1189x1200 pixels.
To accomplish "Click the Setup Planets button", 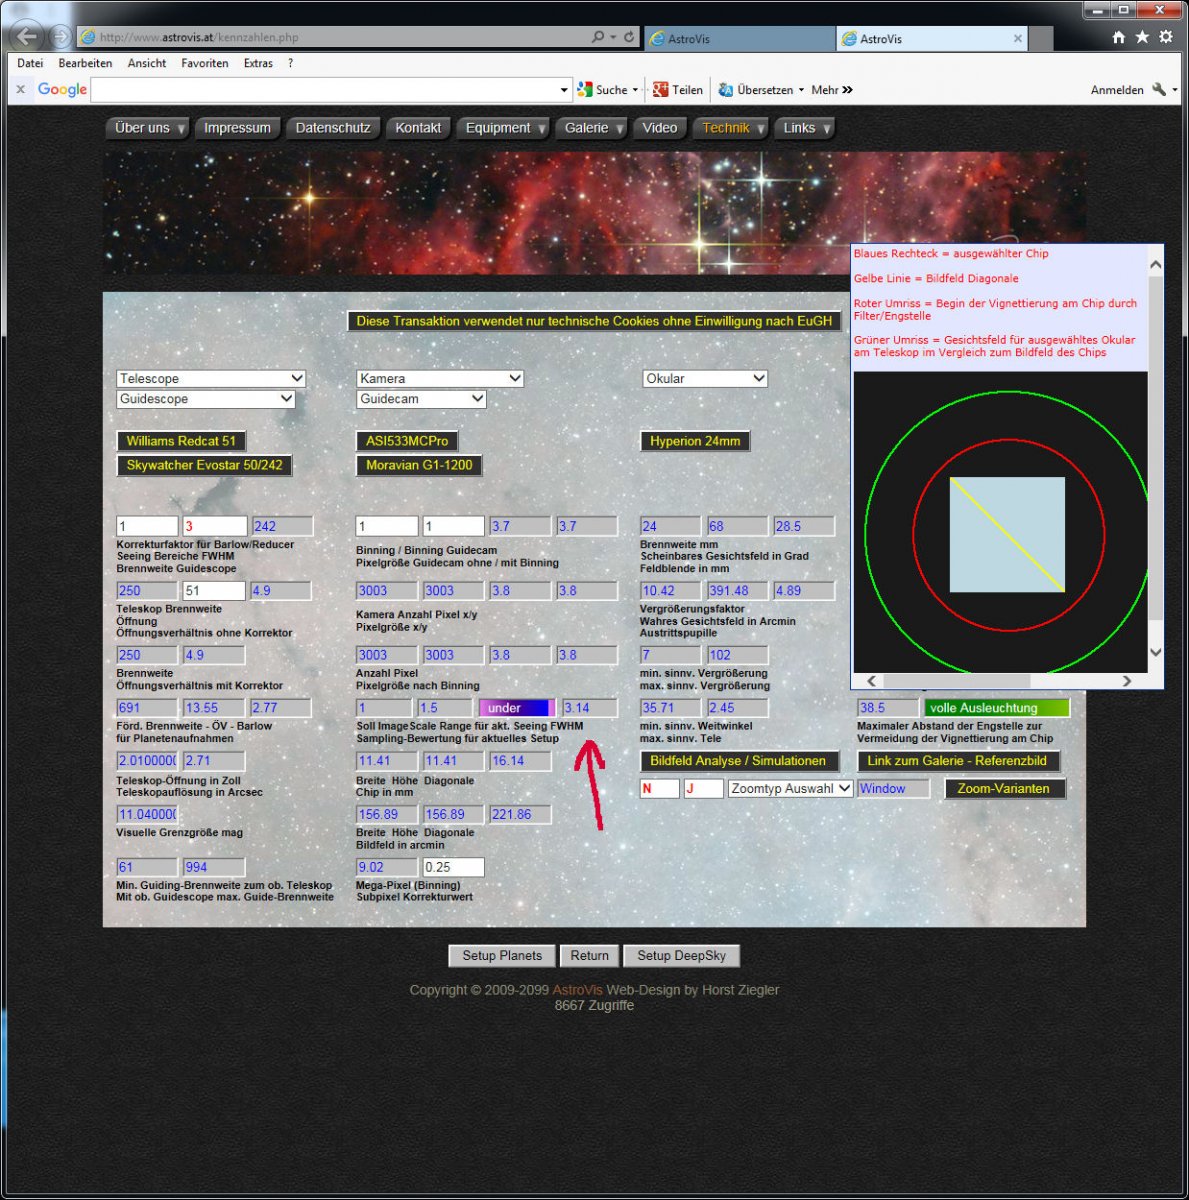I will pyautogui.click(x=502, y=955).
